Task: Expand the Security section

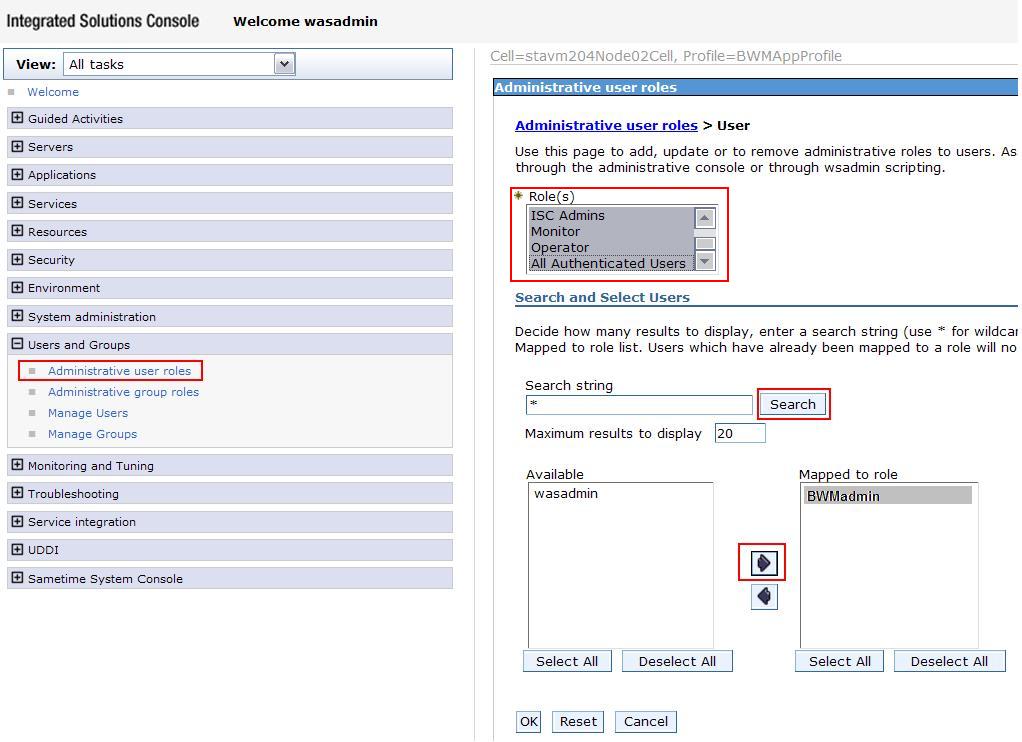Action: (x=18, y=259)
